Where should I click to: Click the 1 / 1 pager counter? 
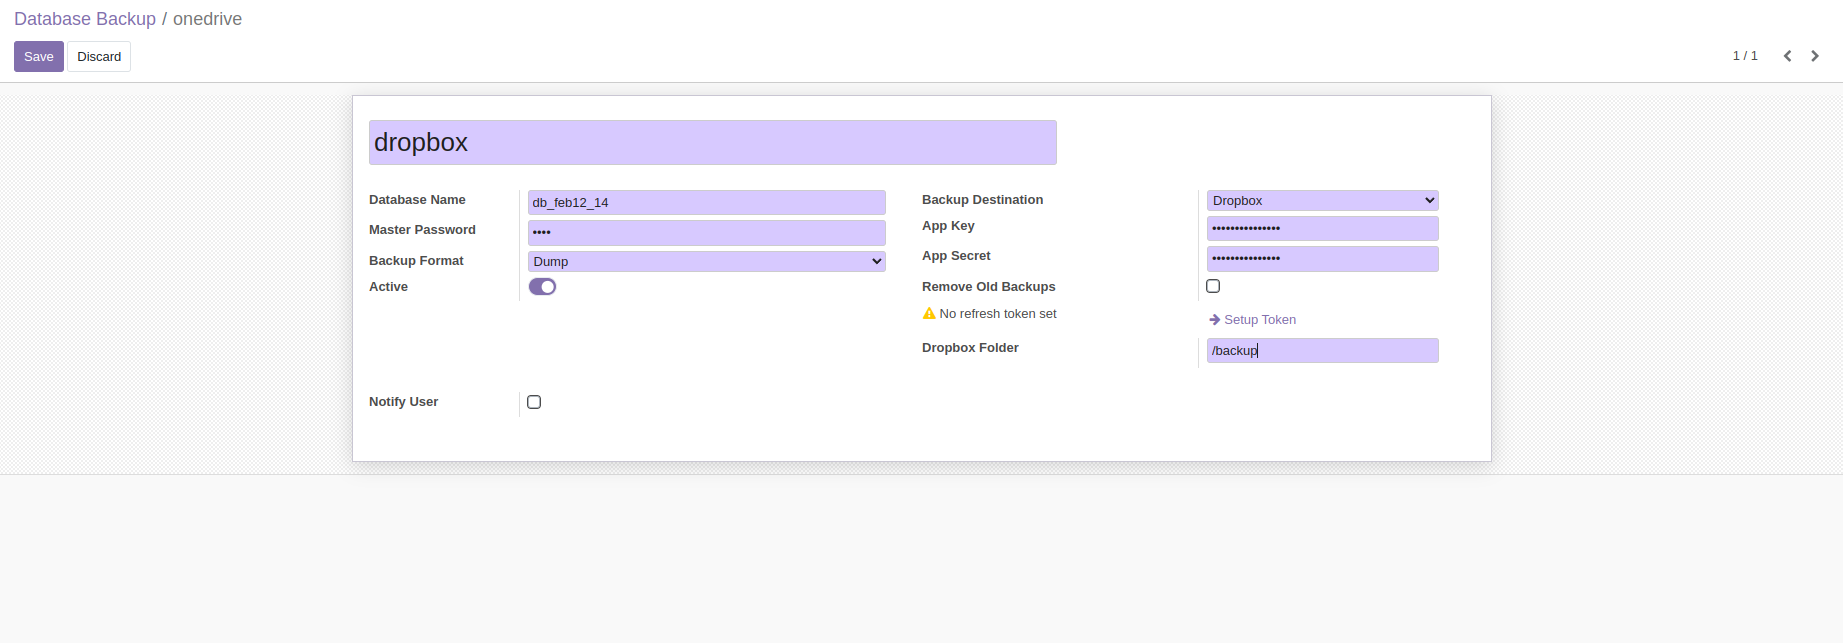1745,56
